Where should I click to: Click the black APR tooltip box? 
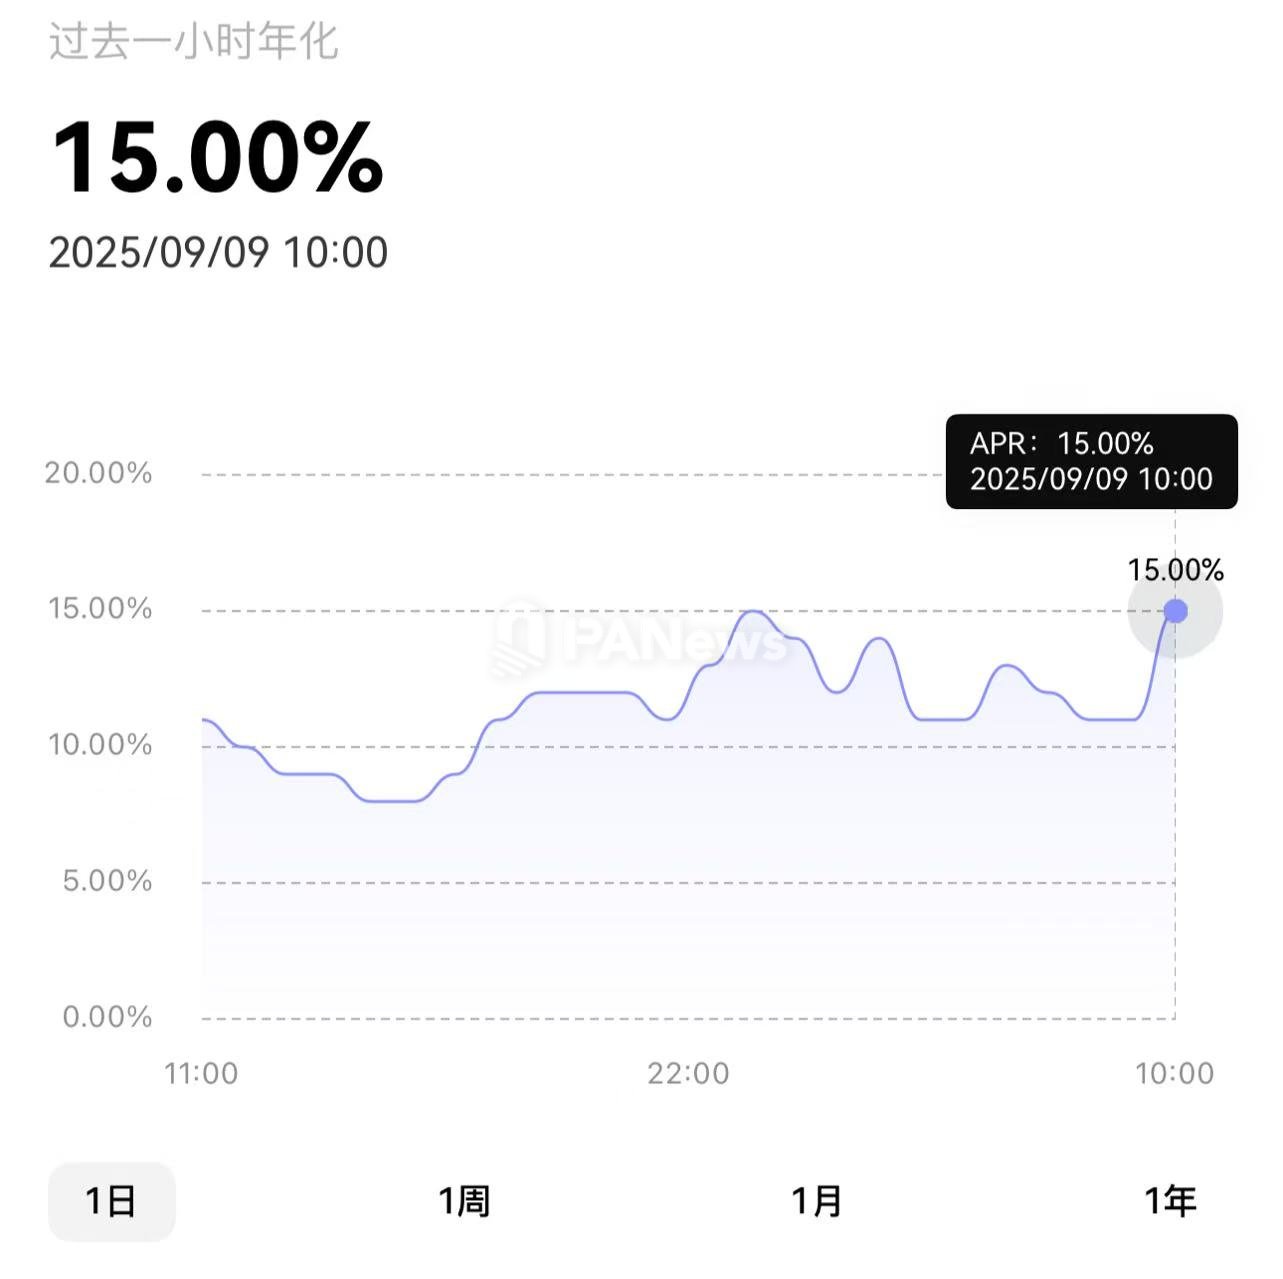1091,462
